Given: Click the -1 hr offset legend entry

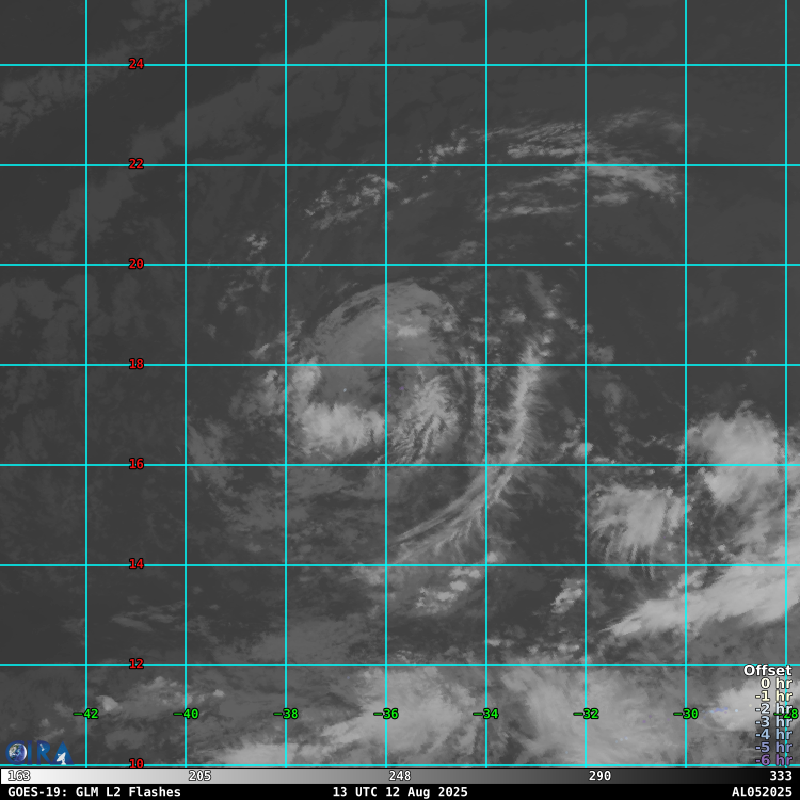Looking at the screenshot, I should (773, 696).
